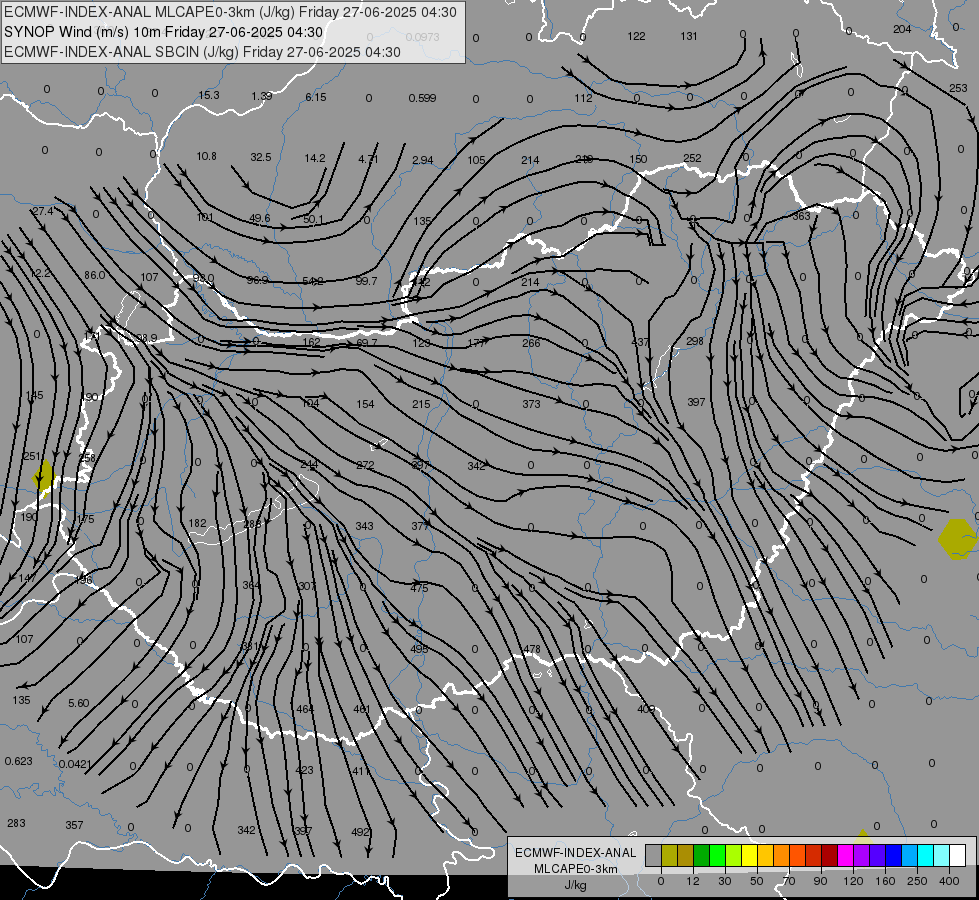Click the legend tick label 30

tap(724, 881)
